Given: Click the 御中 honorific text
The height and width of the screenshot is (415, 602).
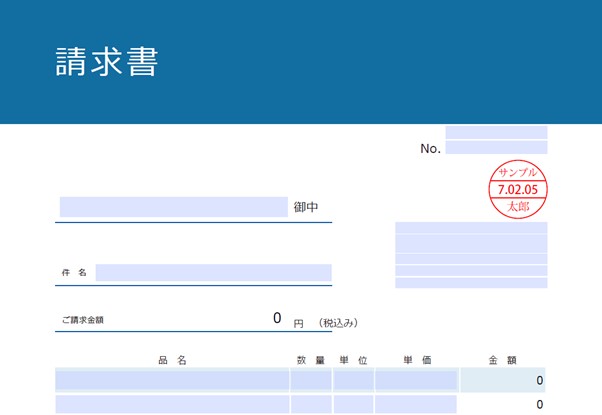Looking at the screenshot, I should pos(306,208).
